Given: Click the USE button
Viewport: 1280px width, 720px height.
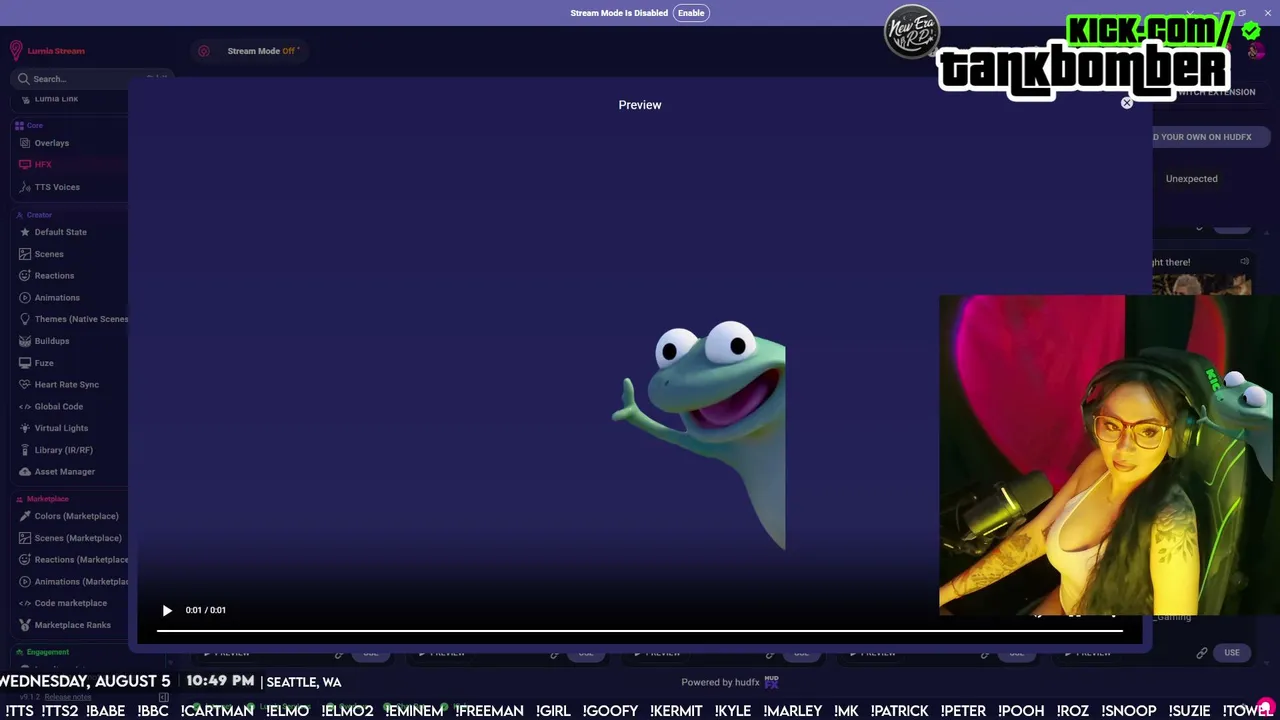Looking at the screenshot, I should point(1232,653).
